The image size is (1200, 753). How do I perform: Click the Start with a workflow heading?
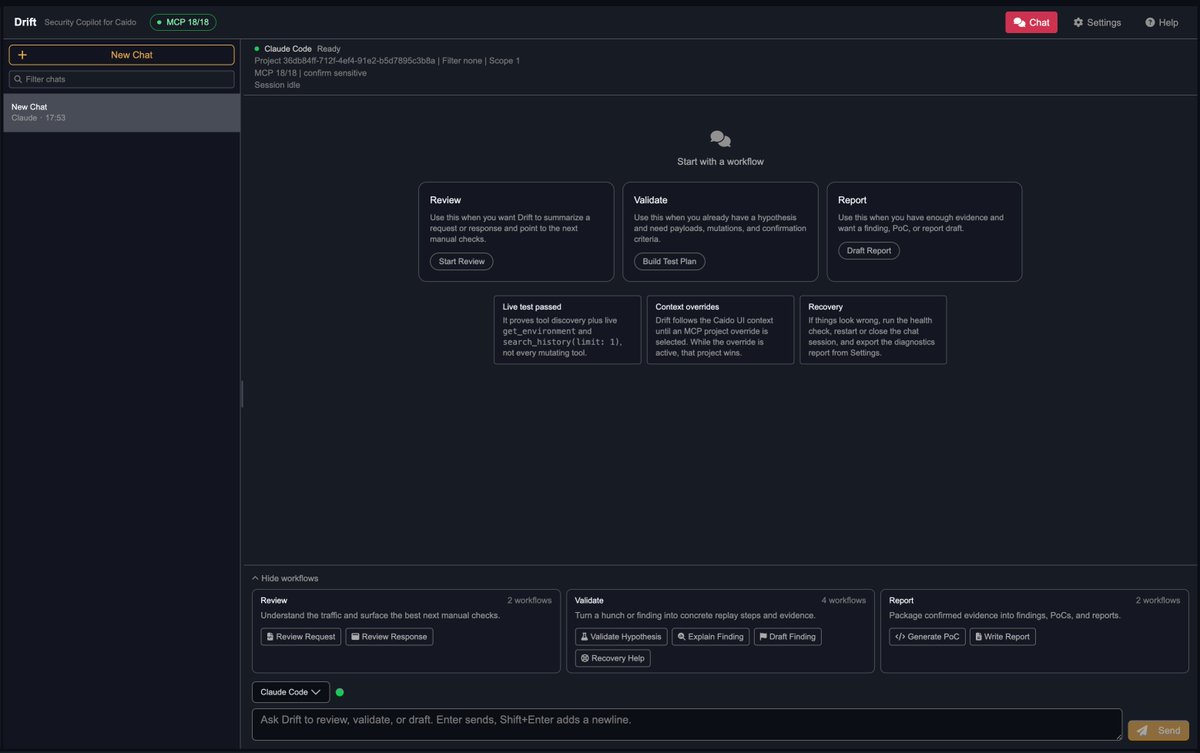720,161
